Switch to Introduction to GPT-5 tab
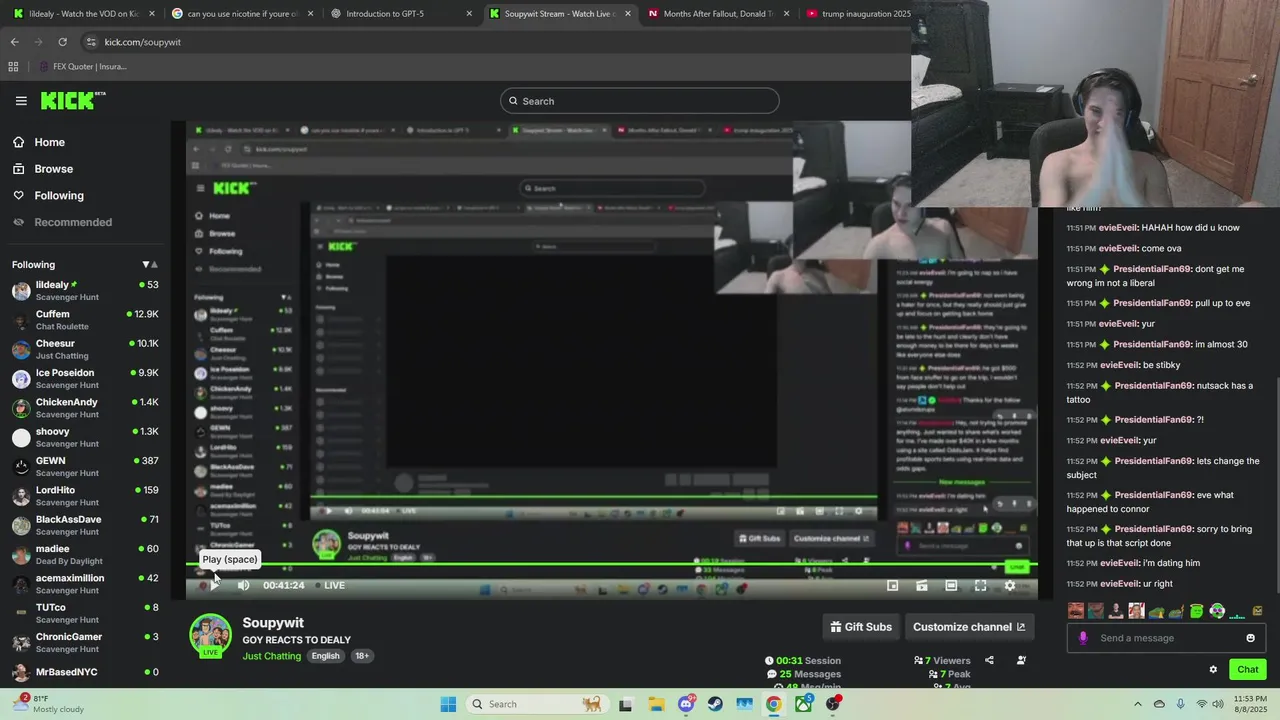 pos(402,14)
